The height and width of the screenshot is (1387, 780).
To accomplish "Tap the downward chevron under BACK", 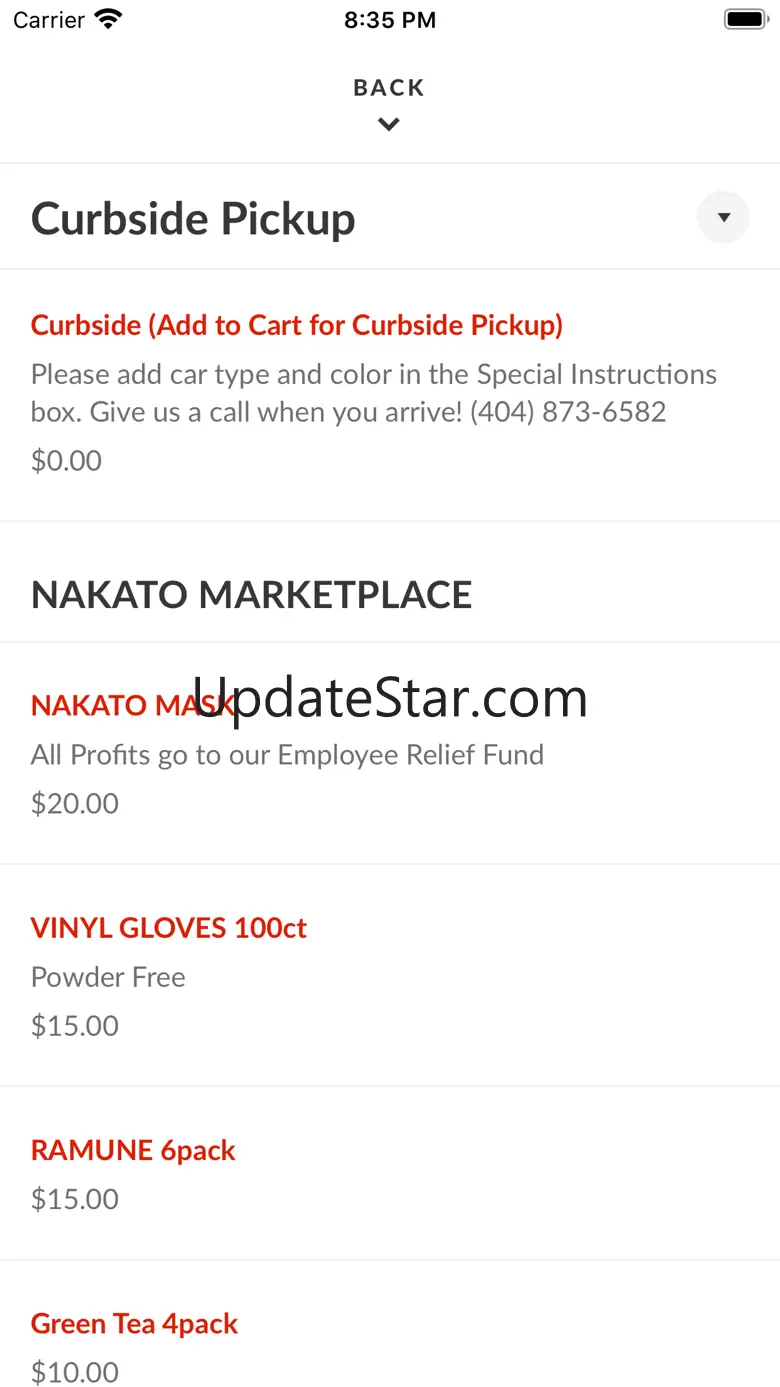I will [x=389, y=125].
